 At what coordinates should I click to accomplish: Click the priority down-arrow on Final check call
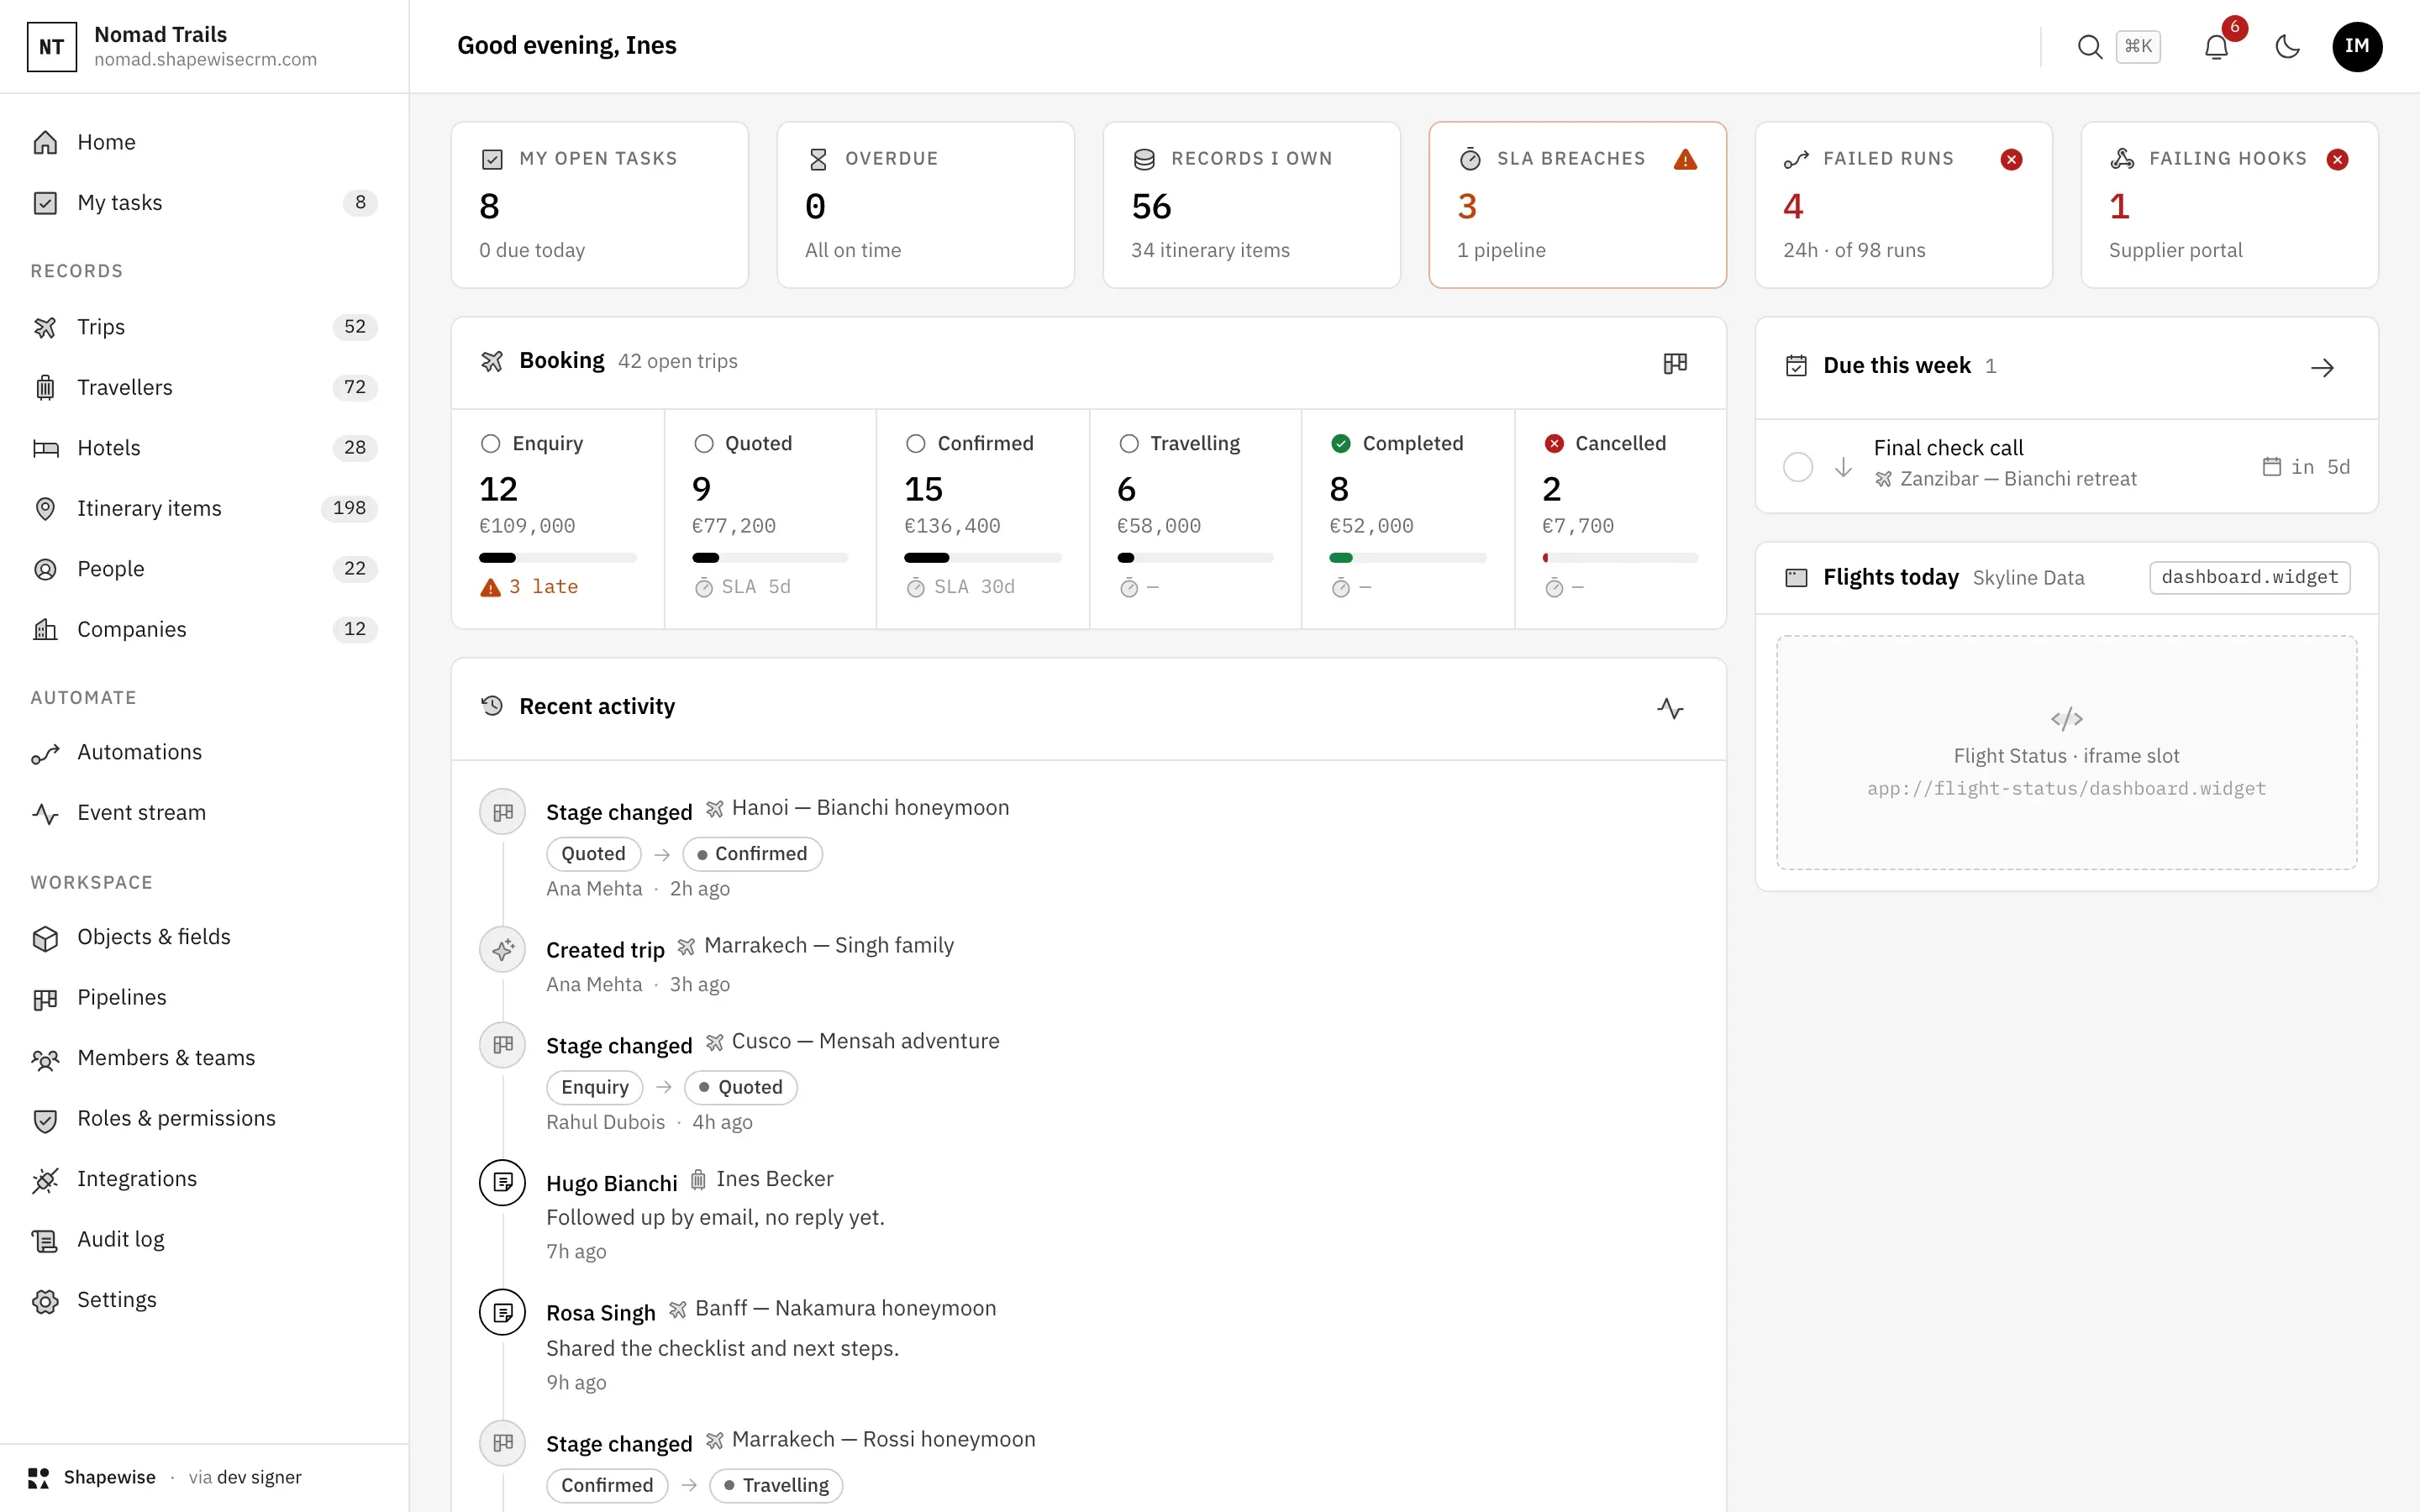(x=1843, y=467)
